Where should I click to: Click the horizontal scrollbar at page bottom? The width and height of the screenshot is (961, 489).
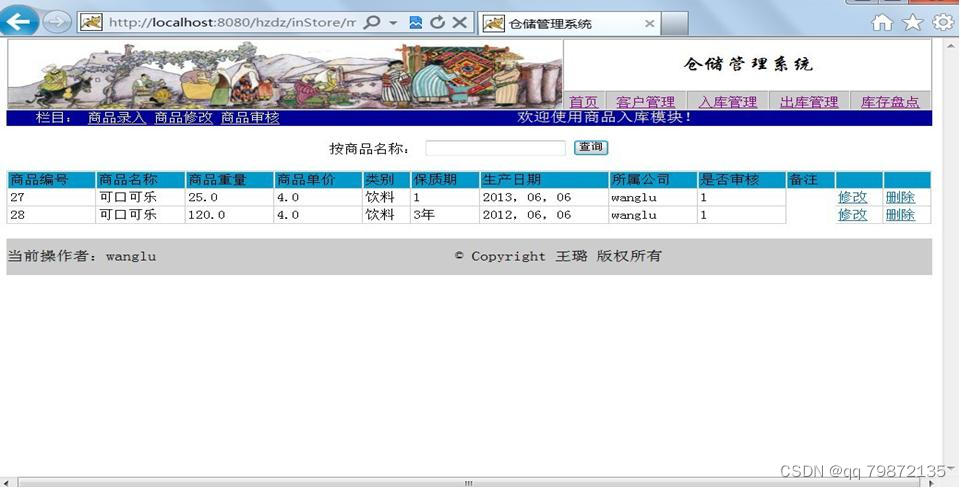click(469, 483)
